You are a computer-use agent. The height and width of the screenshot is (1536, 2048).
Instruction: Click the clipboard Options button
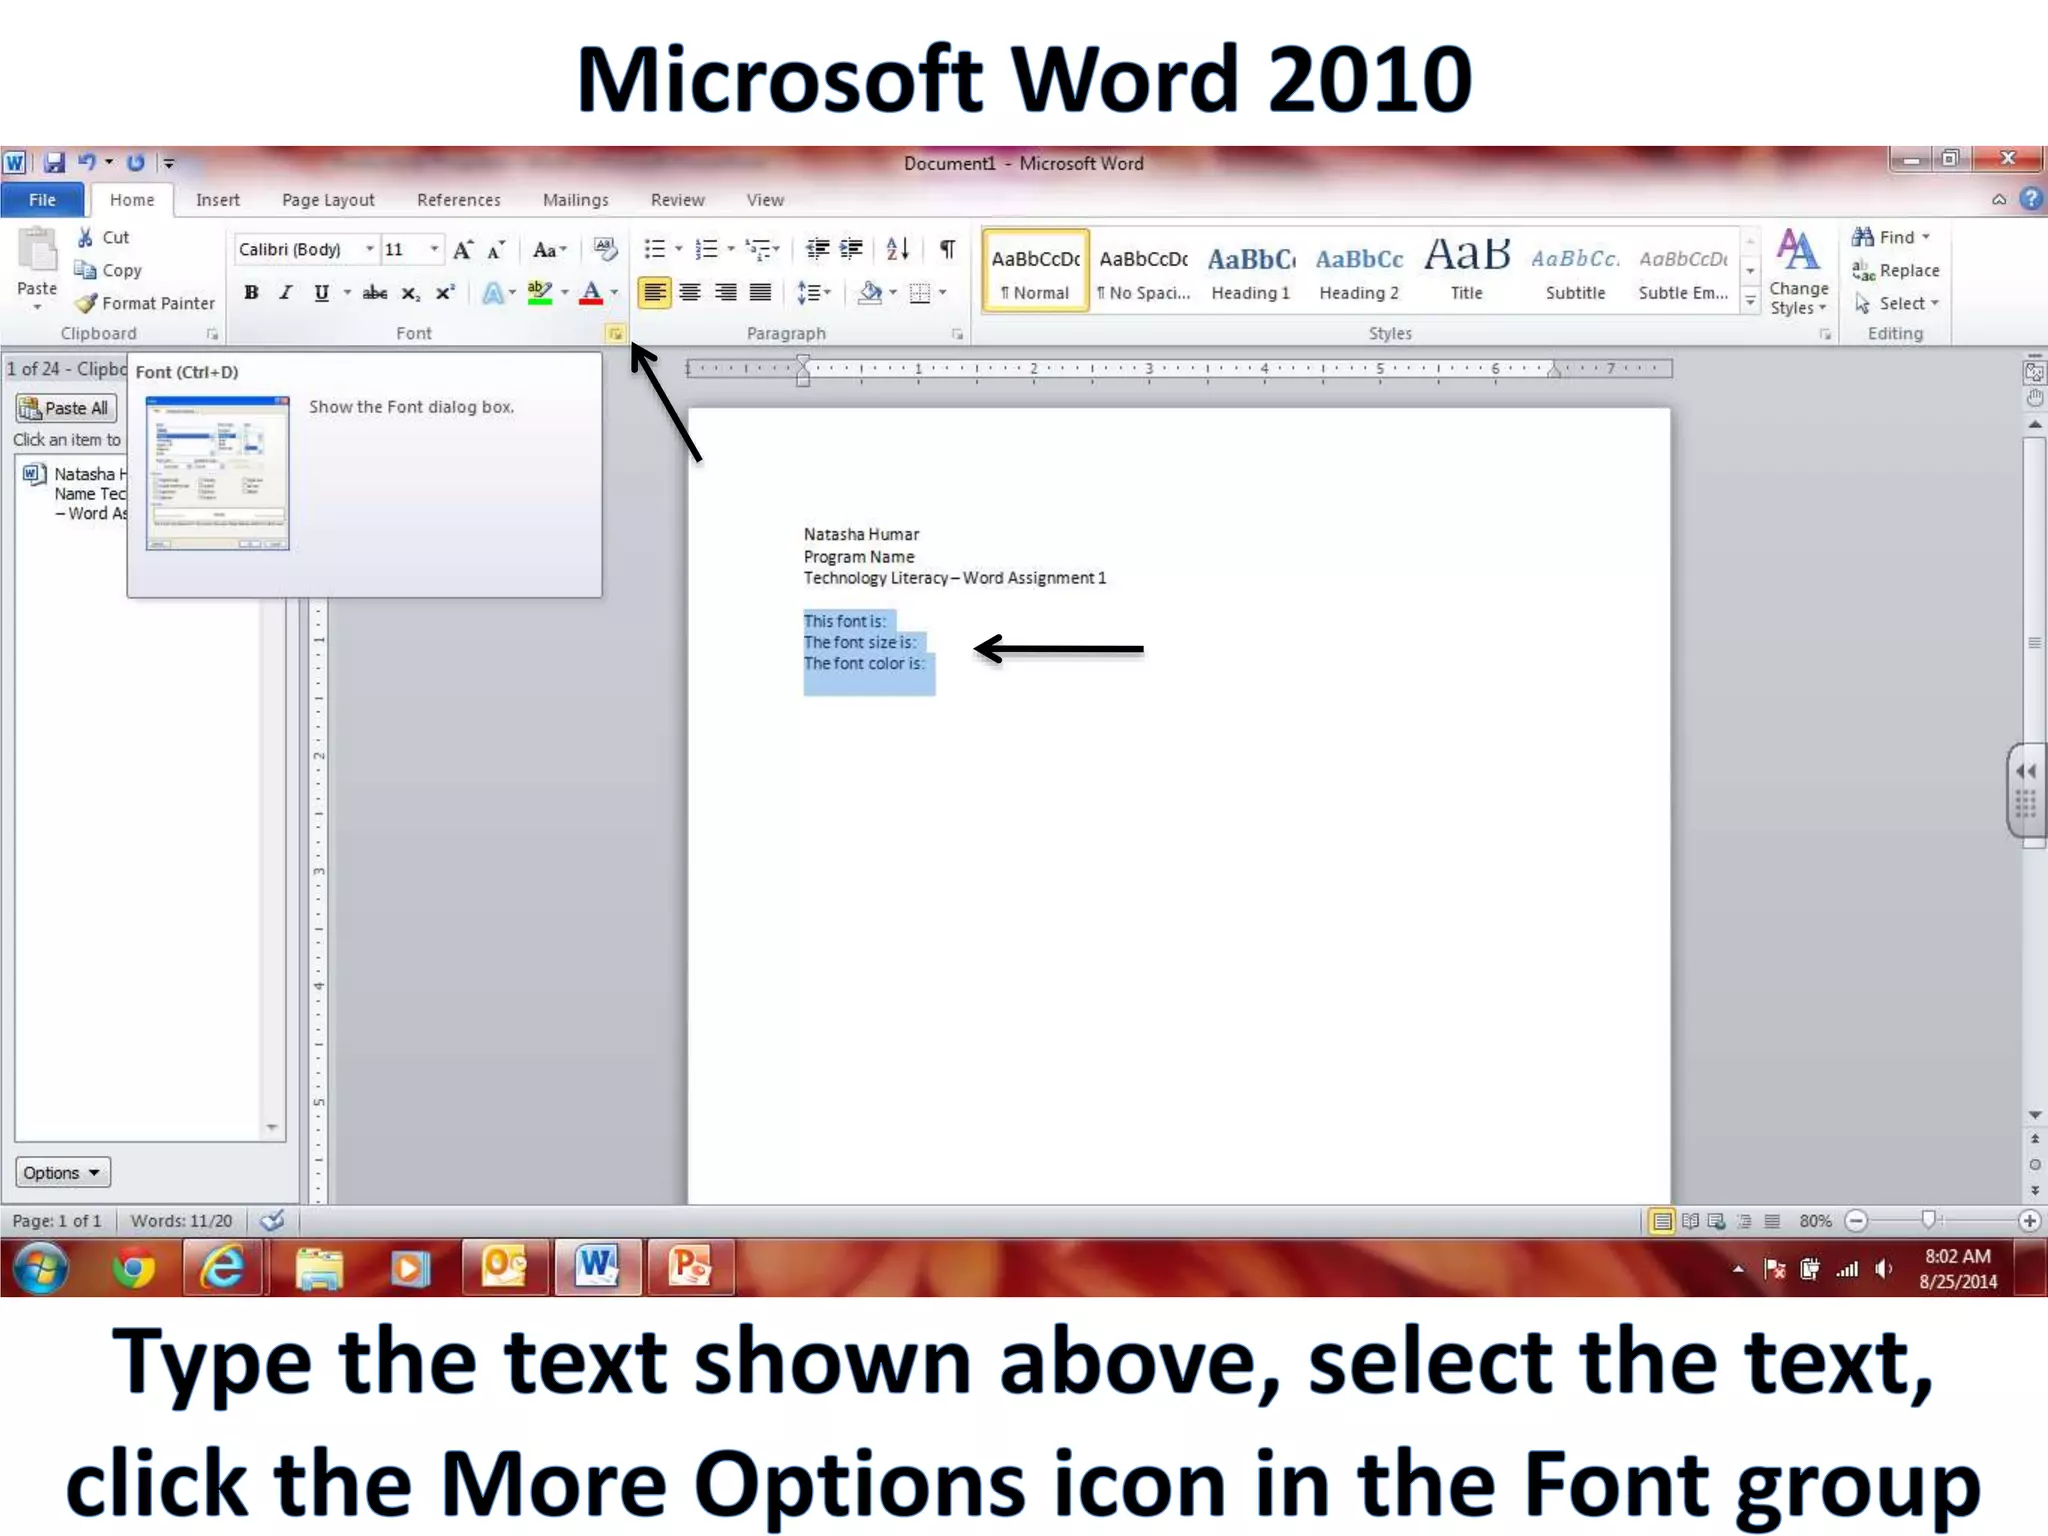point(62,1172)
